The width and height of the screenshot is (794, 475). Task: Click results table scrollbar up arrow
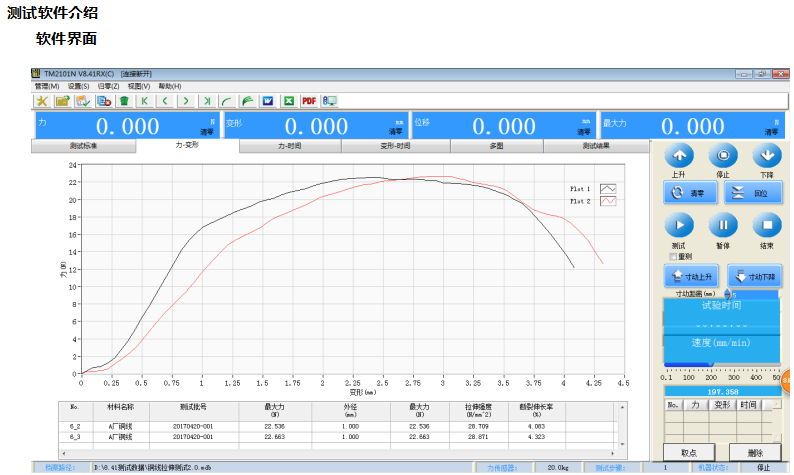click(622, 407)
